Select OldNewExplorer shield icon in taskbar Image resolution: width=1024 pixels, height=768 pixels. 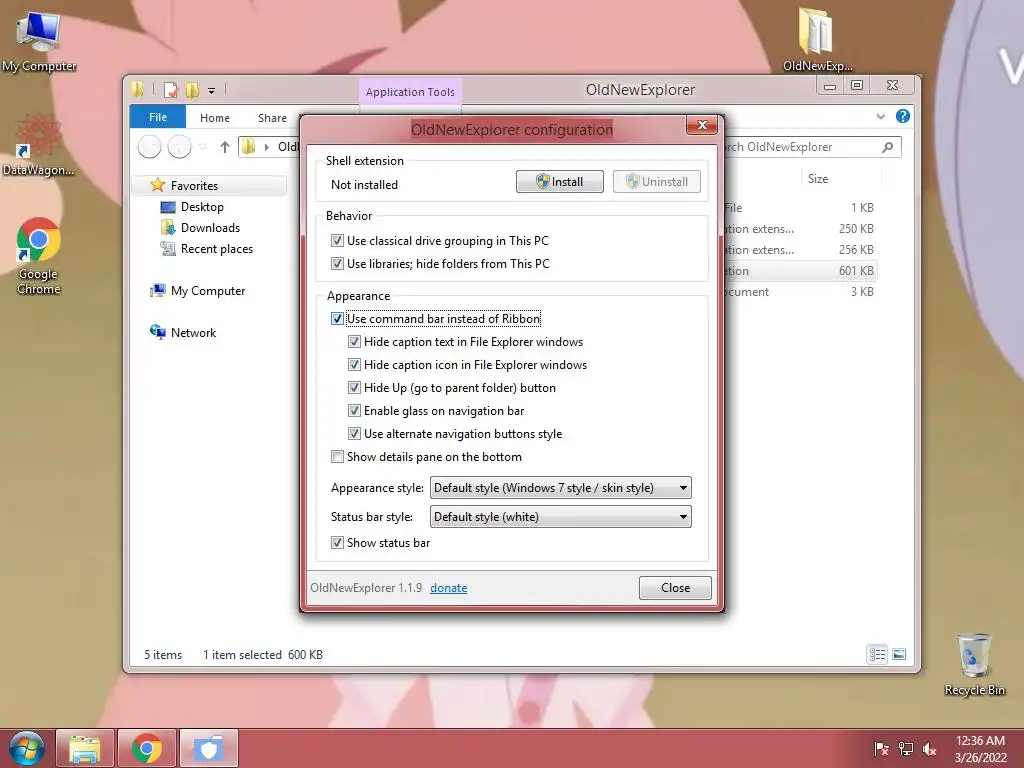(x=209, y=748)
